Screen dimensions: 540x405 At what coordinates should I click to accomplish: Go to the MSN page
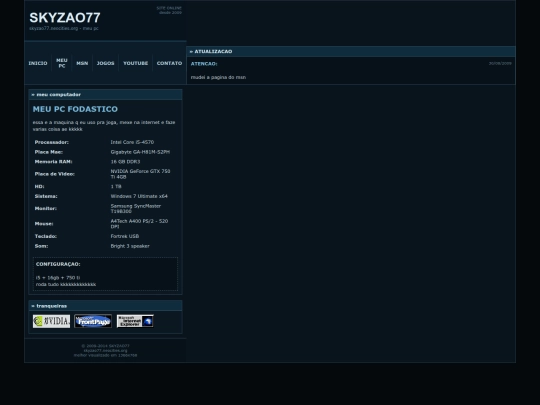tap(82, 63)
